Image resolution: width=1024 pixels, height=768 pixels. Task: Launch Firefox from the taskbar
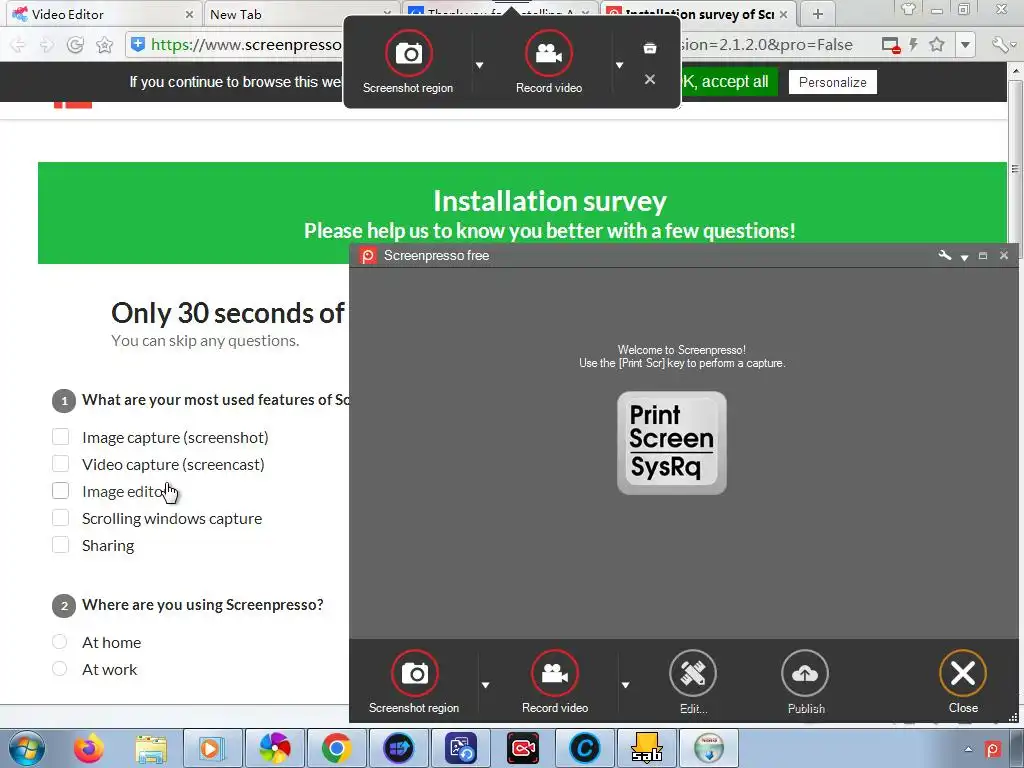pos(88,748)
